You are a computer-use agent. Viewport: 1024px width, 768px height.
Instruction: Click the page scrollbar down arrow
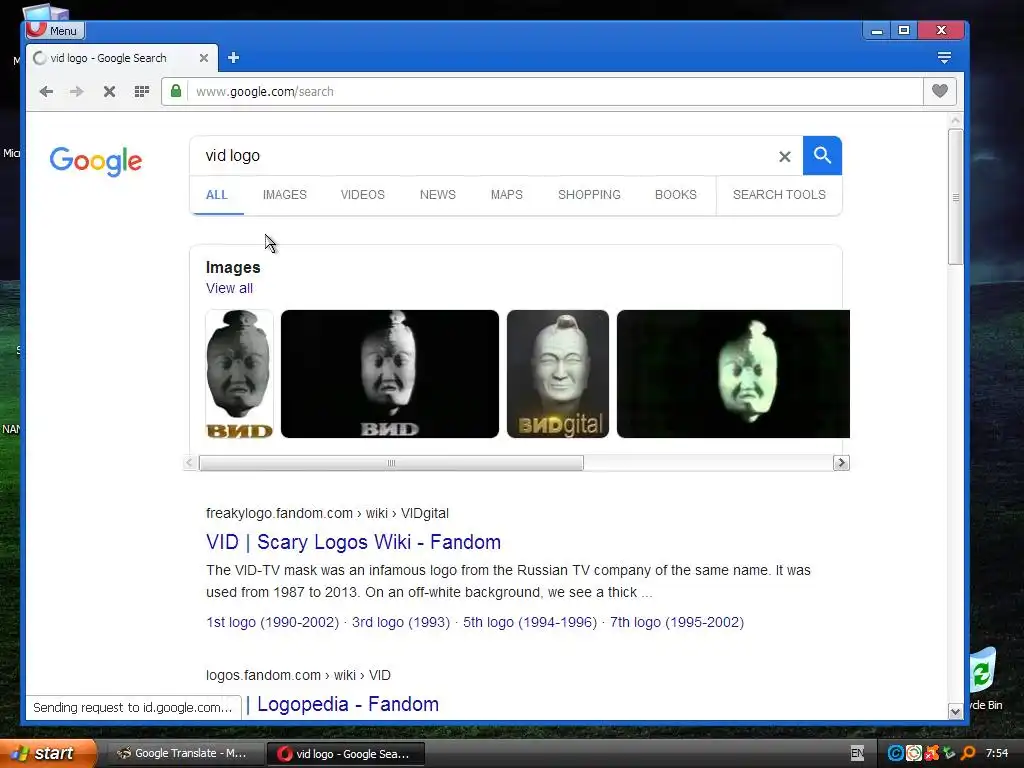pos(955,712)
